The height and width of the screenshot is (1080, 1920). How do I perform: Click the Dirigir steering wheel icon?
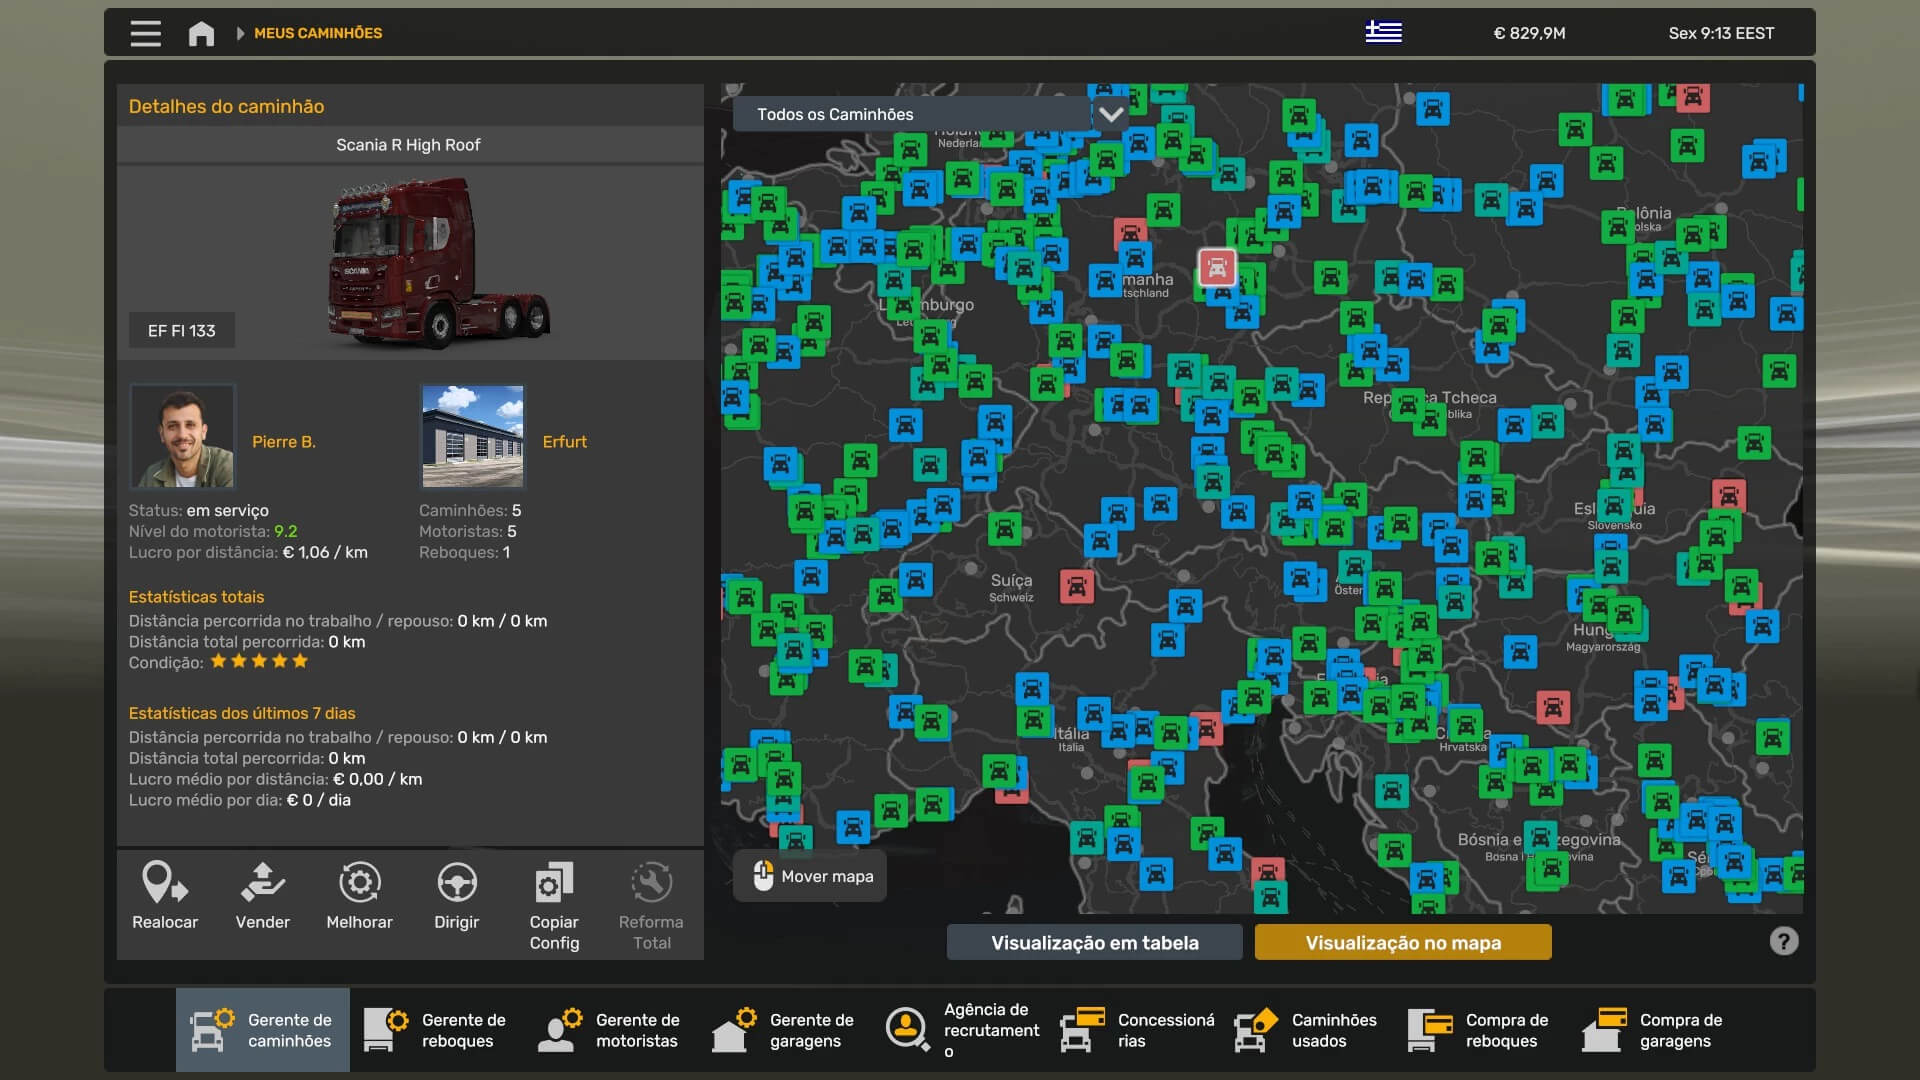pos(456,883)
